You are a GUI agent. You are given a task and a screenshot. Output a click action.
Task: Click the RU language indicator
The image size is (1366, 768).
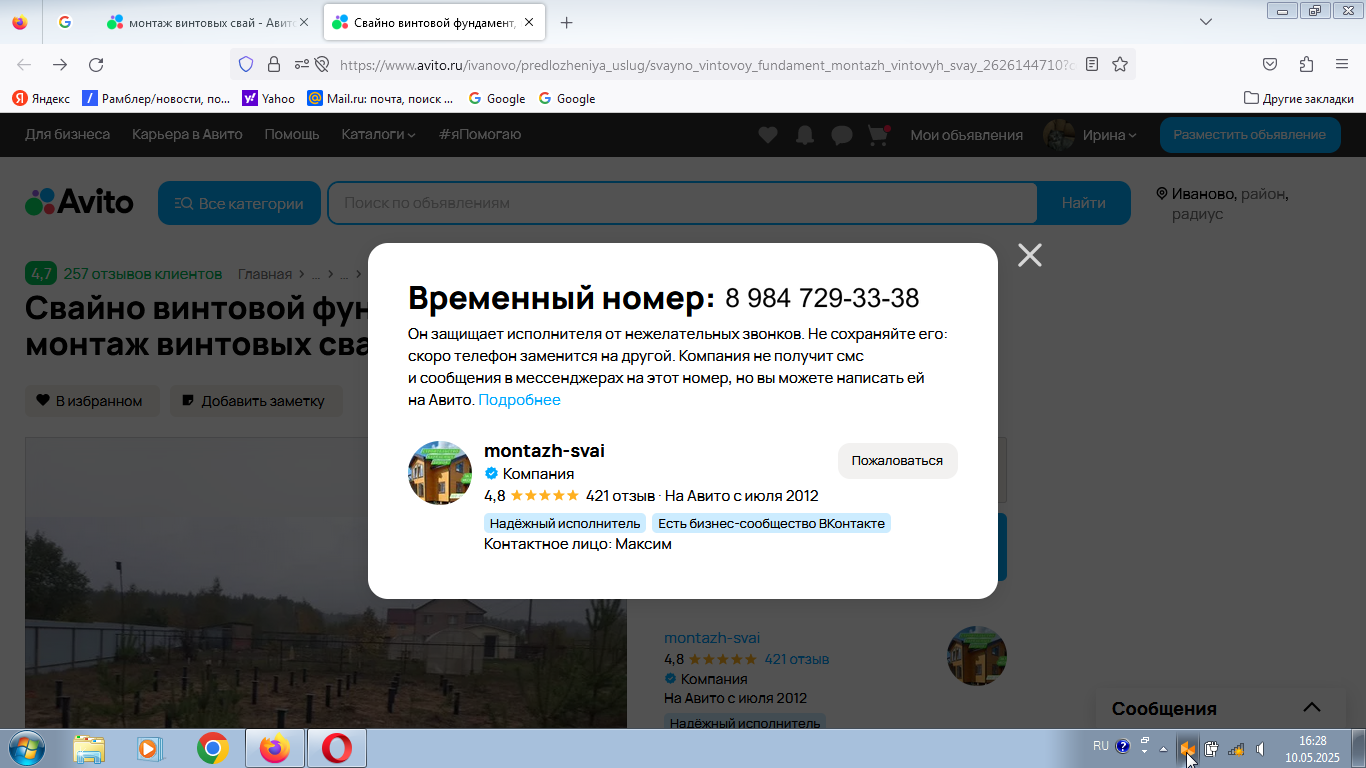tap(1100, 746)
